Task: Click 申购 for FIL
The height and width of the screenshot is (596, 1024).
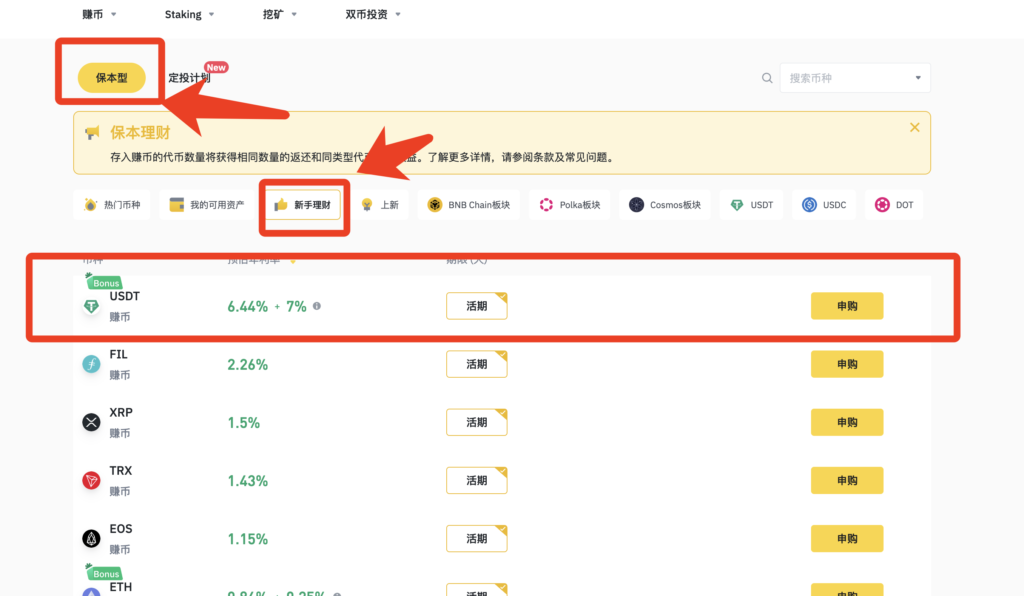Action: 847,364
